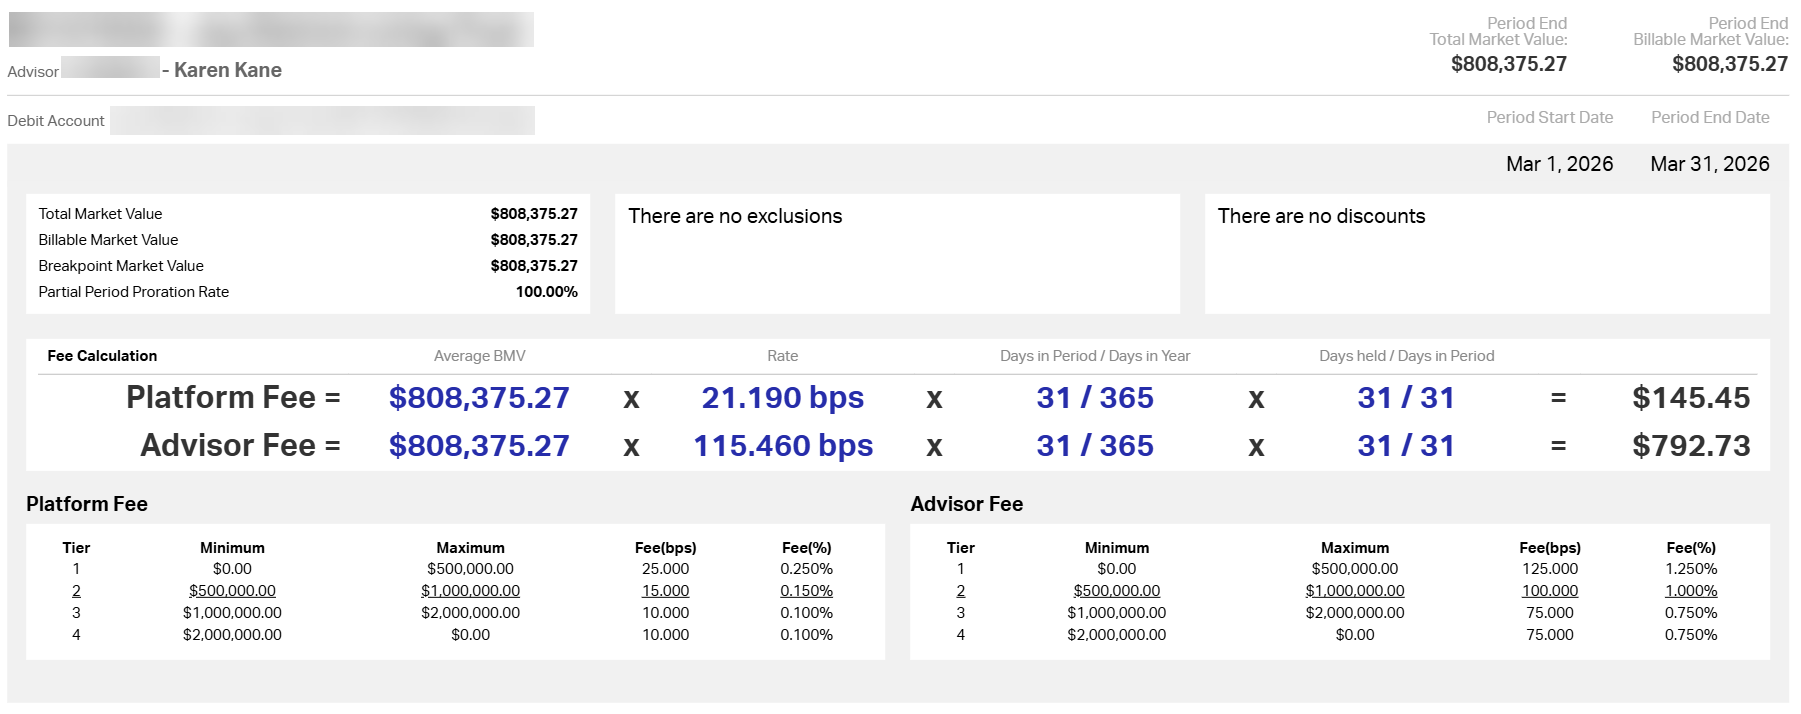Image resolution: width=1801 pixels, height=714 pixels.
Task: Click the Advisor Fee rate 115.460 bps
Action: click(782, 446)
